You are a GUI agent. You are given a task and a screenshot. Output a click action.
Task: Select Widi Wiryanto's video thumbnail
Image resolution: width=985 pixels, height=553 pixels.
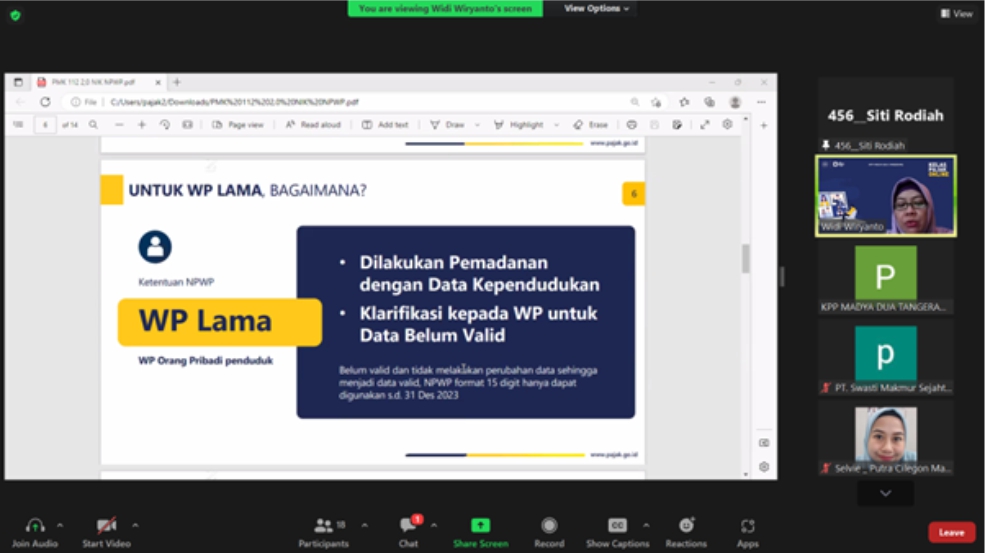(885, 195)
